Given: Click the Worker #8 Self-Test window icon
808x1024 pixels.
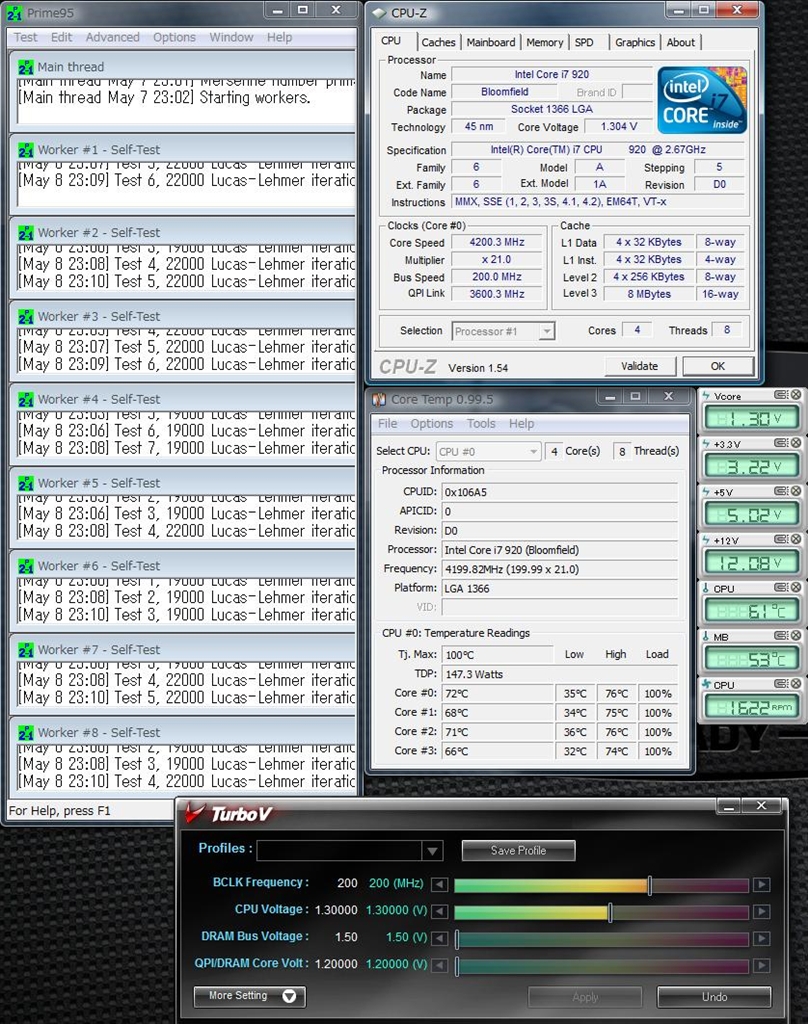Looking at the screenshot, I should pyautogui.click(x=25, y=733).
